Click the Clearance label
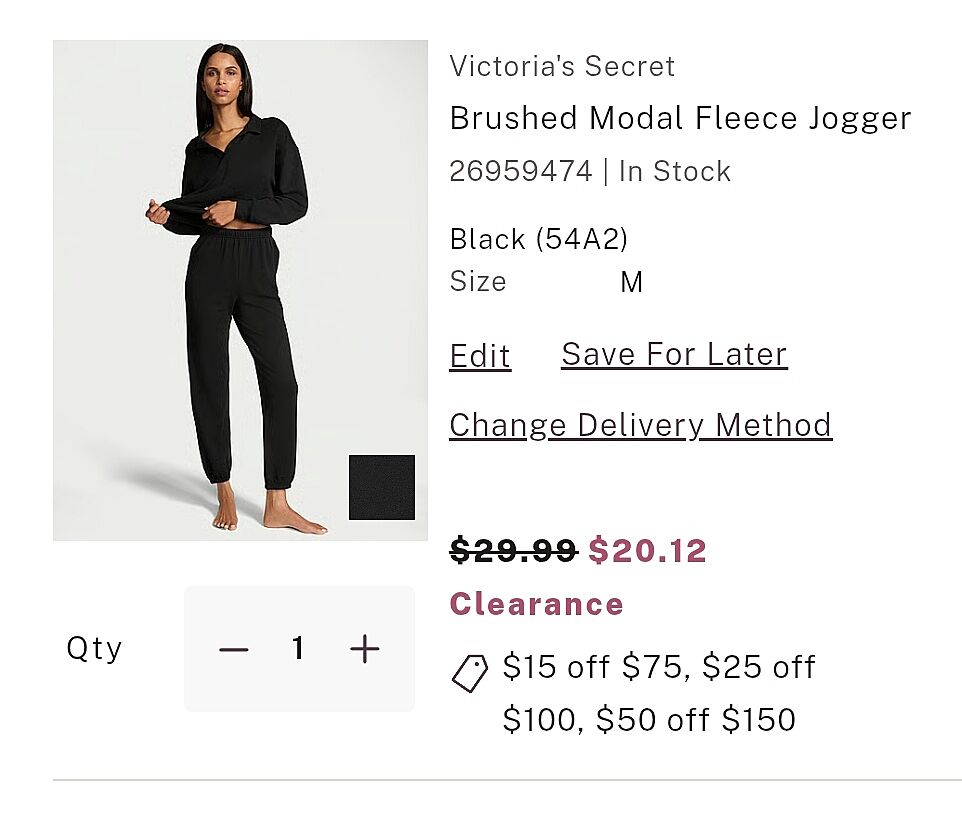 (536, 604)
